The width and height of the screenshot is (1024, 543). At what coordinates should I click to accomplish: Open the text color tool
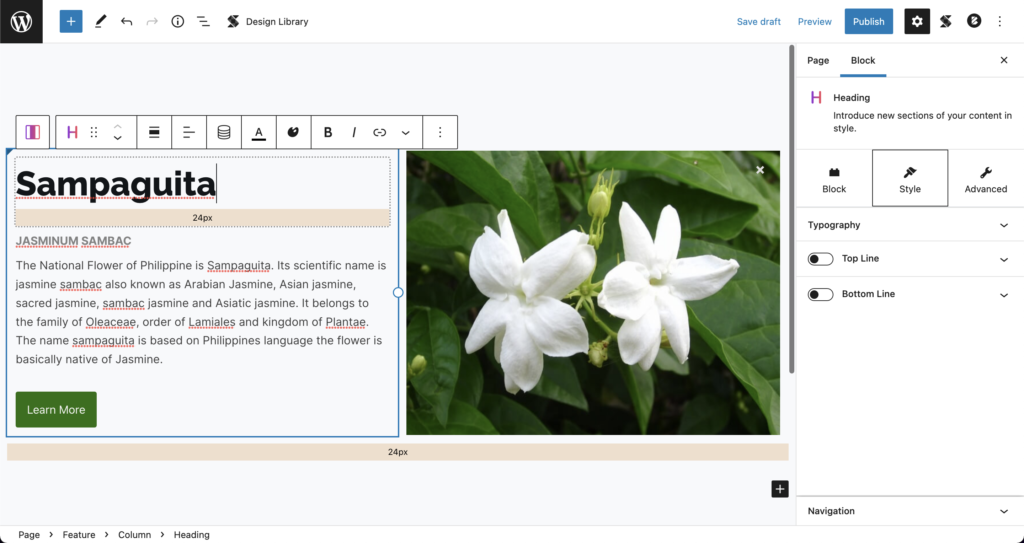pyautogui.click(x=259, y=133)
